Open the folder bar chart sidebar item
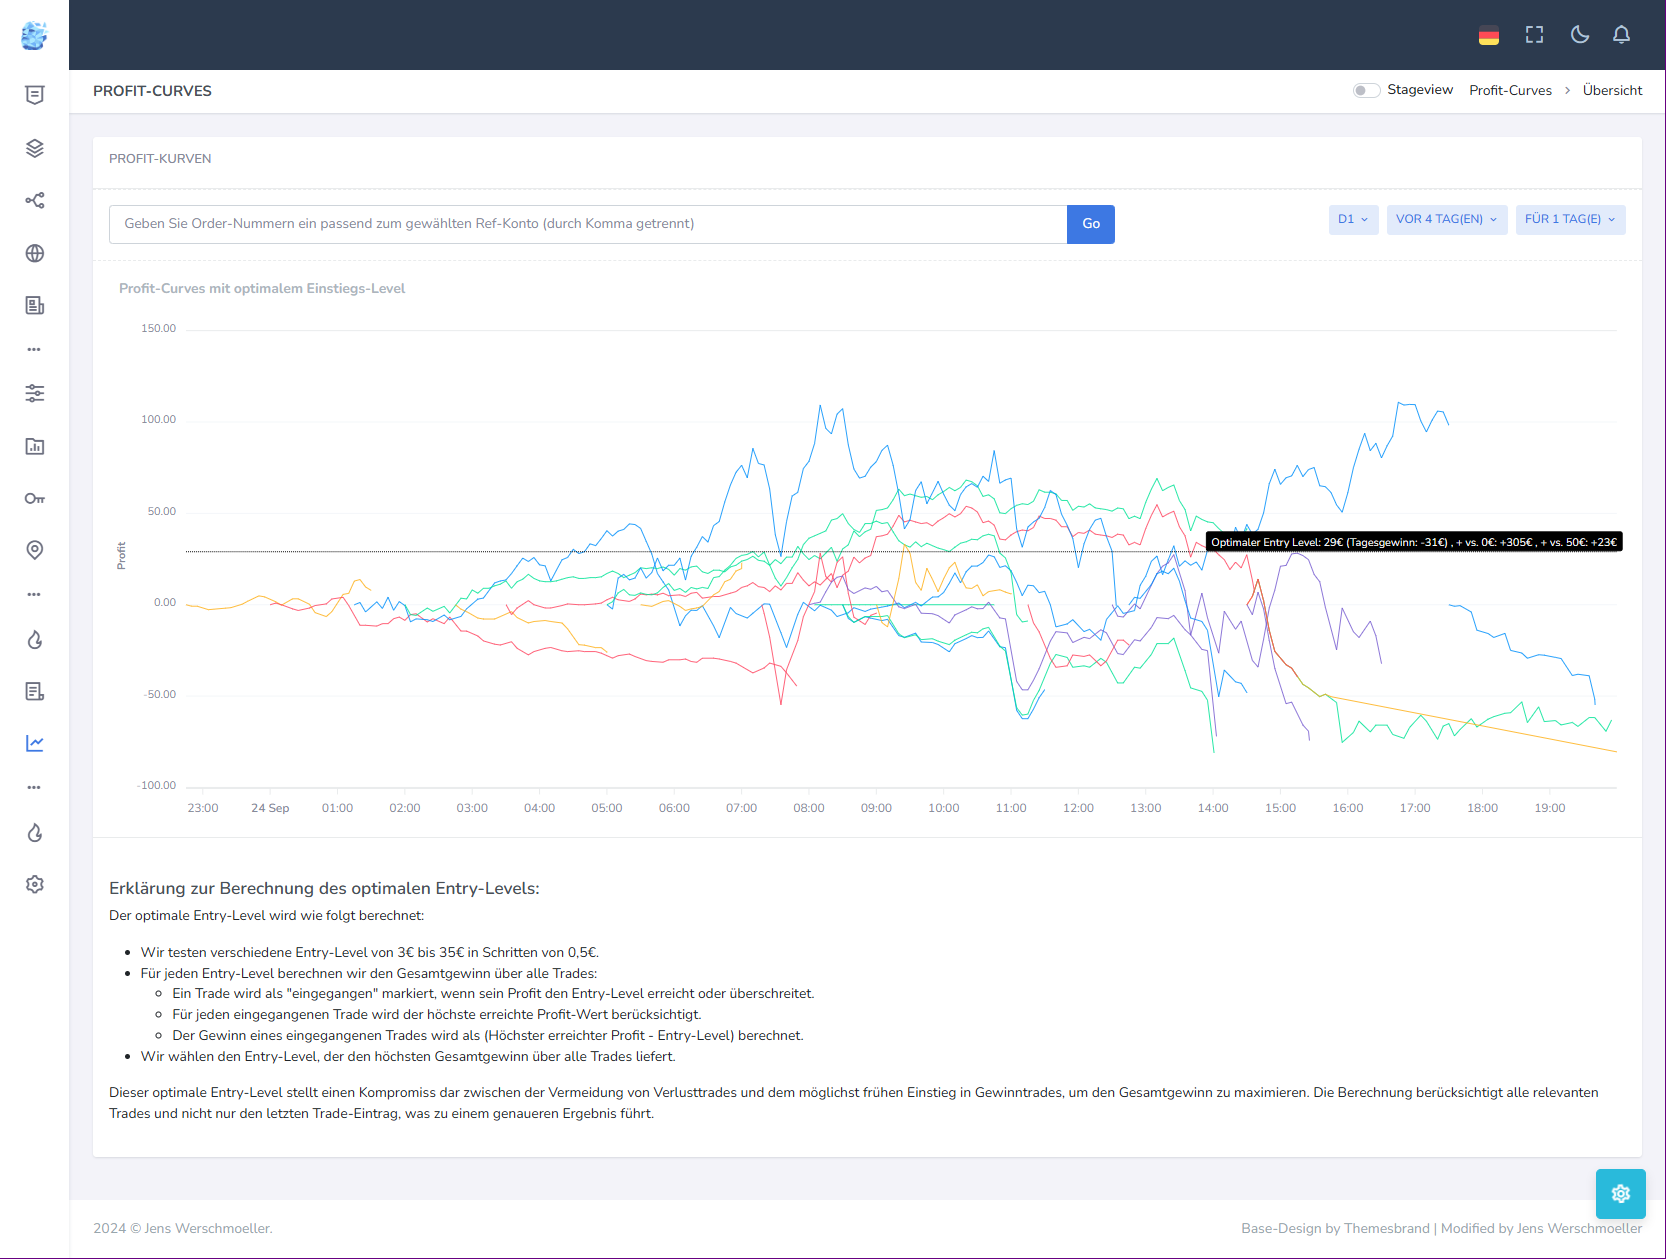Viewport: 1666px width, 1259px height. click(35, 446)
